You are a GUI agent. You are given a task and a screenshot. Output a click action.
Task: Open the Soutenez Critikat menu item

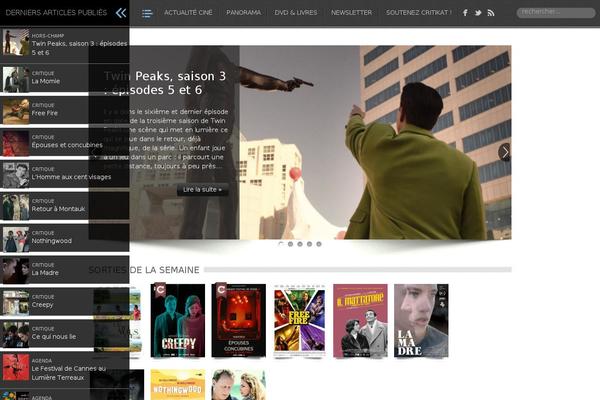[419, 13]
